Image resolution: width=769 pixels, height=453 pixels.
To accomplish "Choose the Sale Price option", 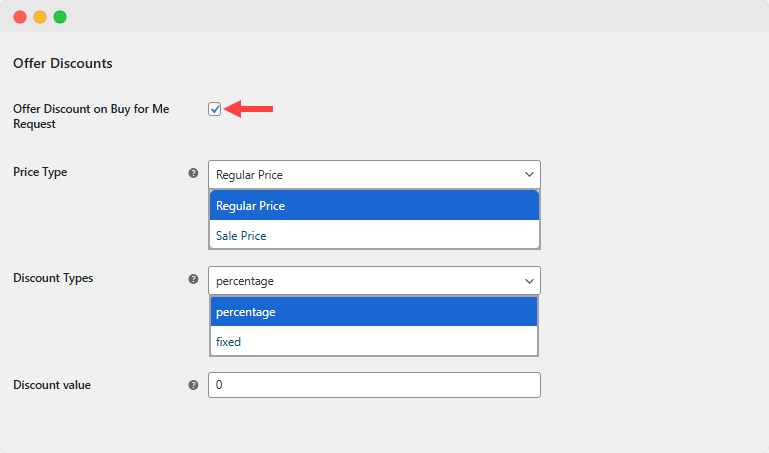I will [374, 236].
